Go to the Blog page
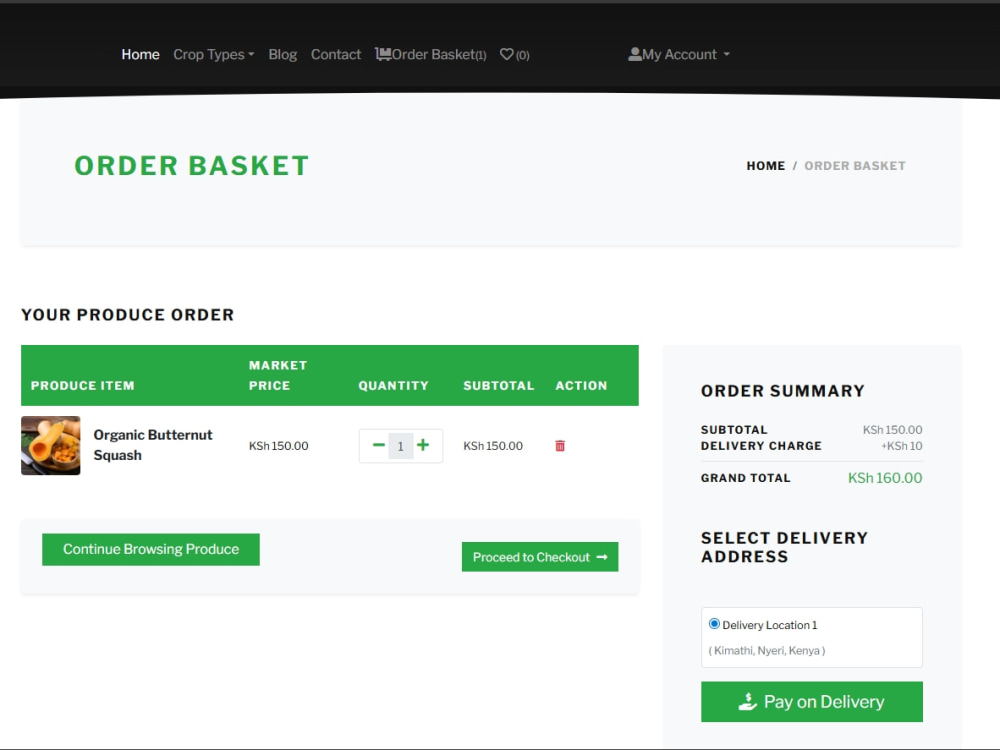Screen dimensions: 1000x750 point(283,55)
